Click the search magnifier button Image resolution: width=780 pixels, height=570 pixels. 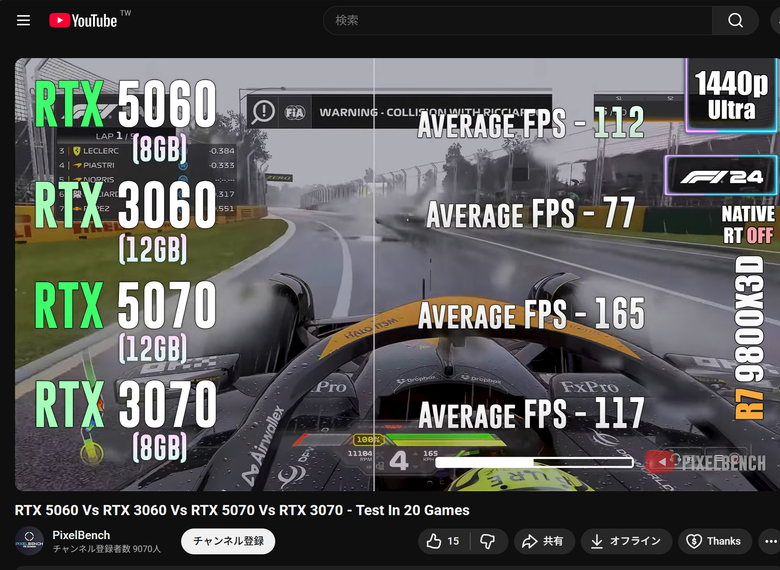pyautogui.click(x=735, y=20)
